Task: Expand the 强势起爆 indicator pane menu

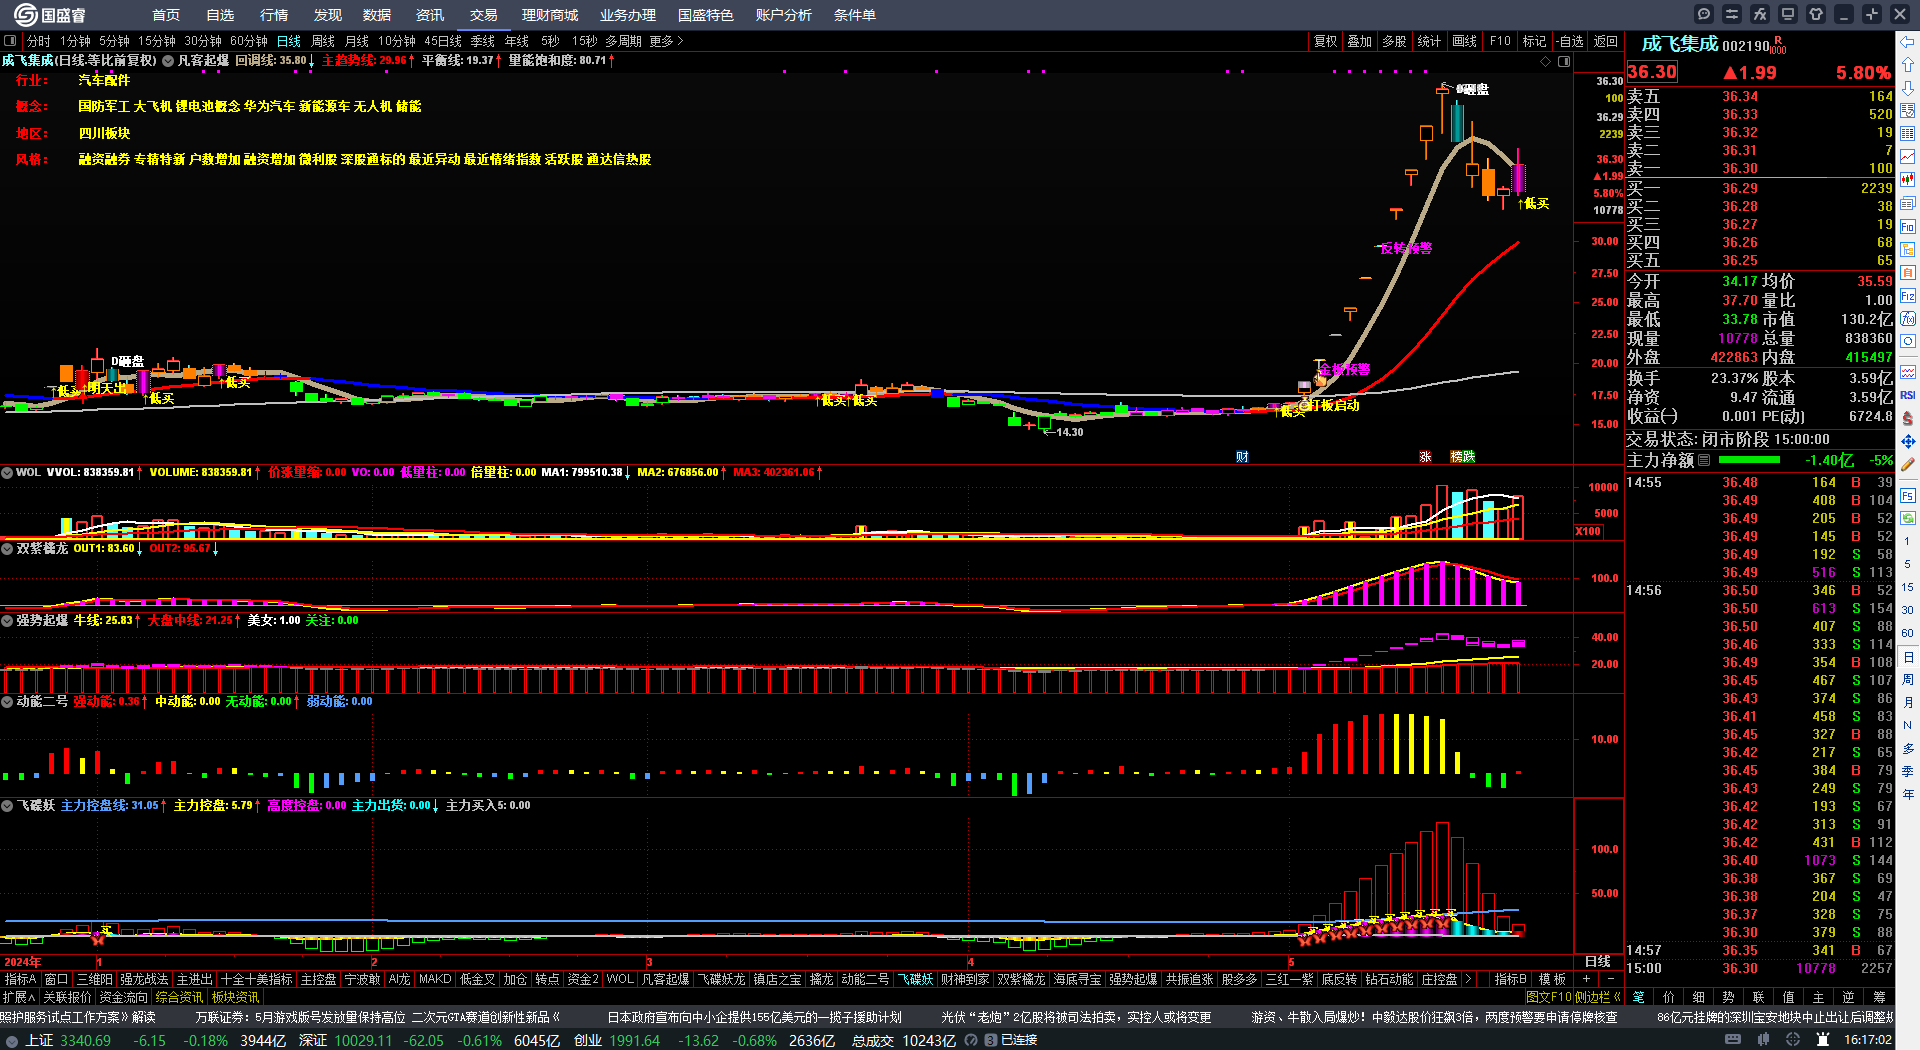Action: click(7, 620)
